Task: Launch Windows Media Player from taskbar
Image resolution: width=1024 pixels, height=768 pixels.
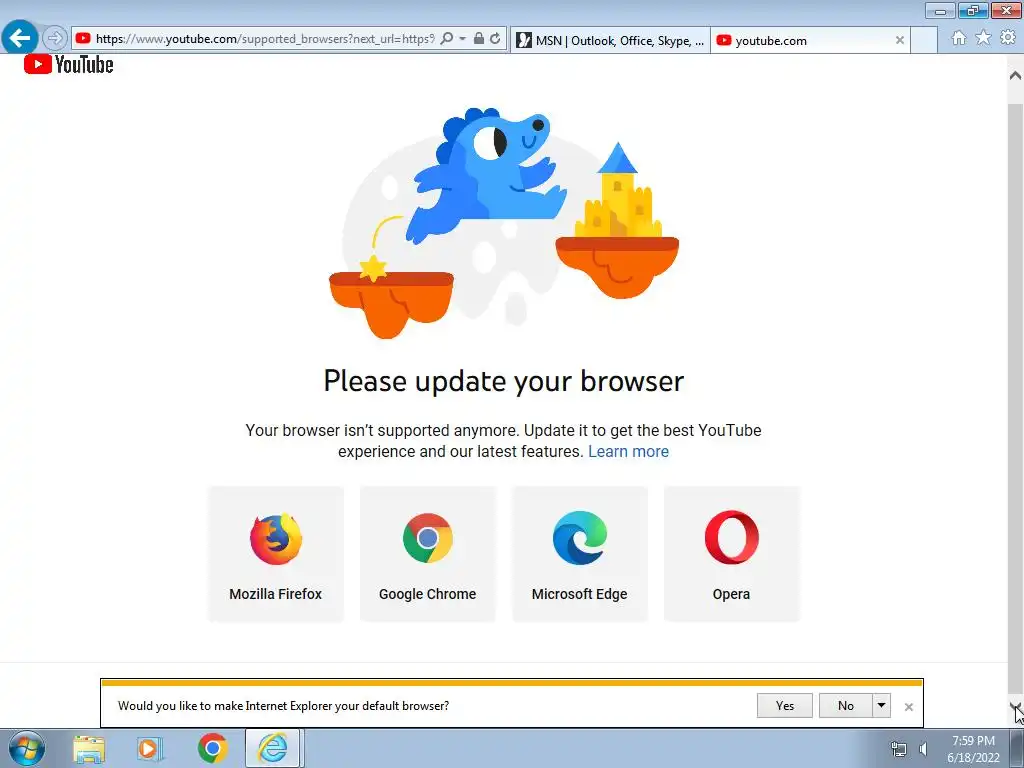Action: click(x=150, y=748)
